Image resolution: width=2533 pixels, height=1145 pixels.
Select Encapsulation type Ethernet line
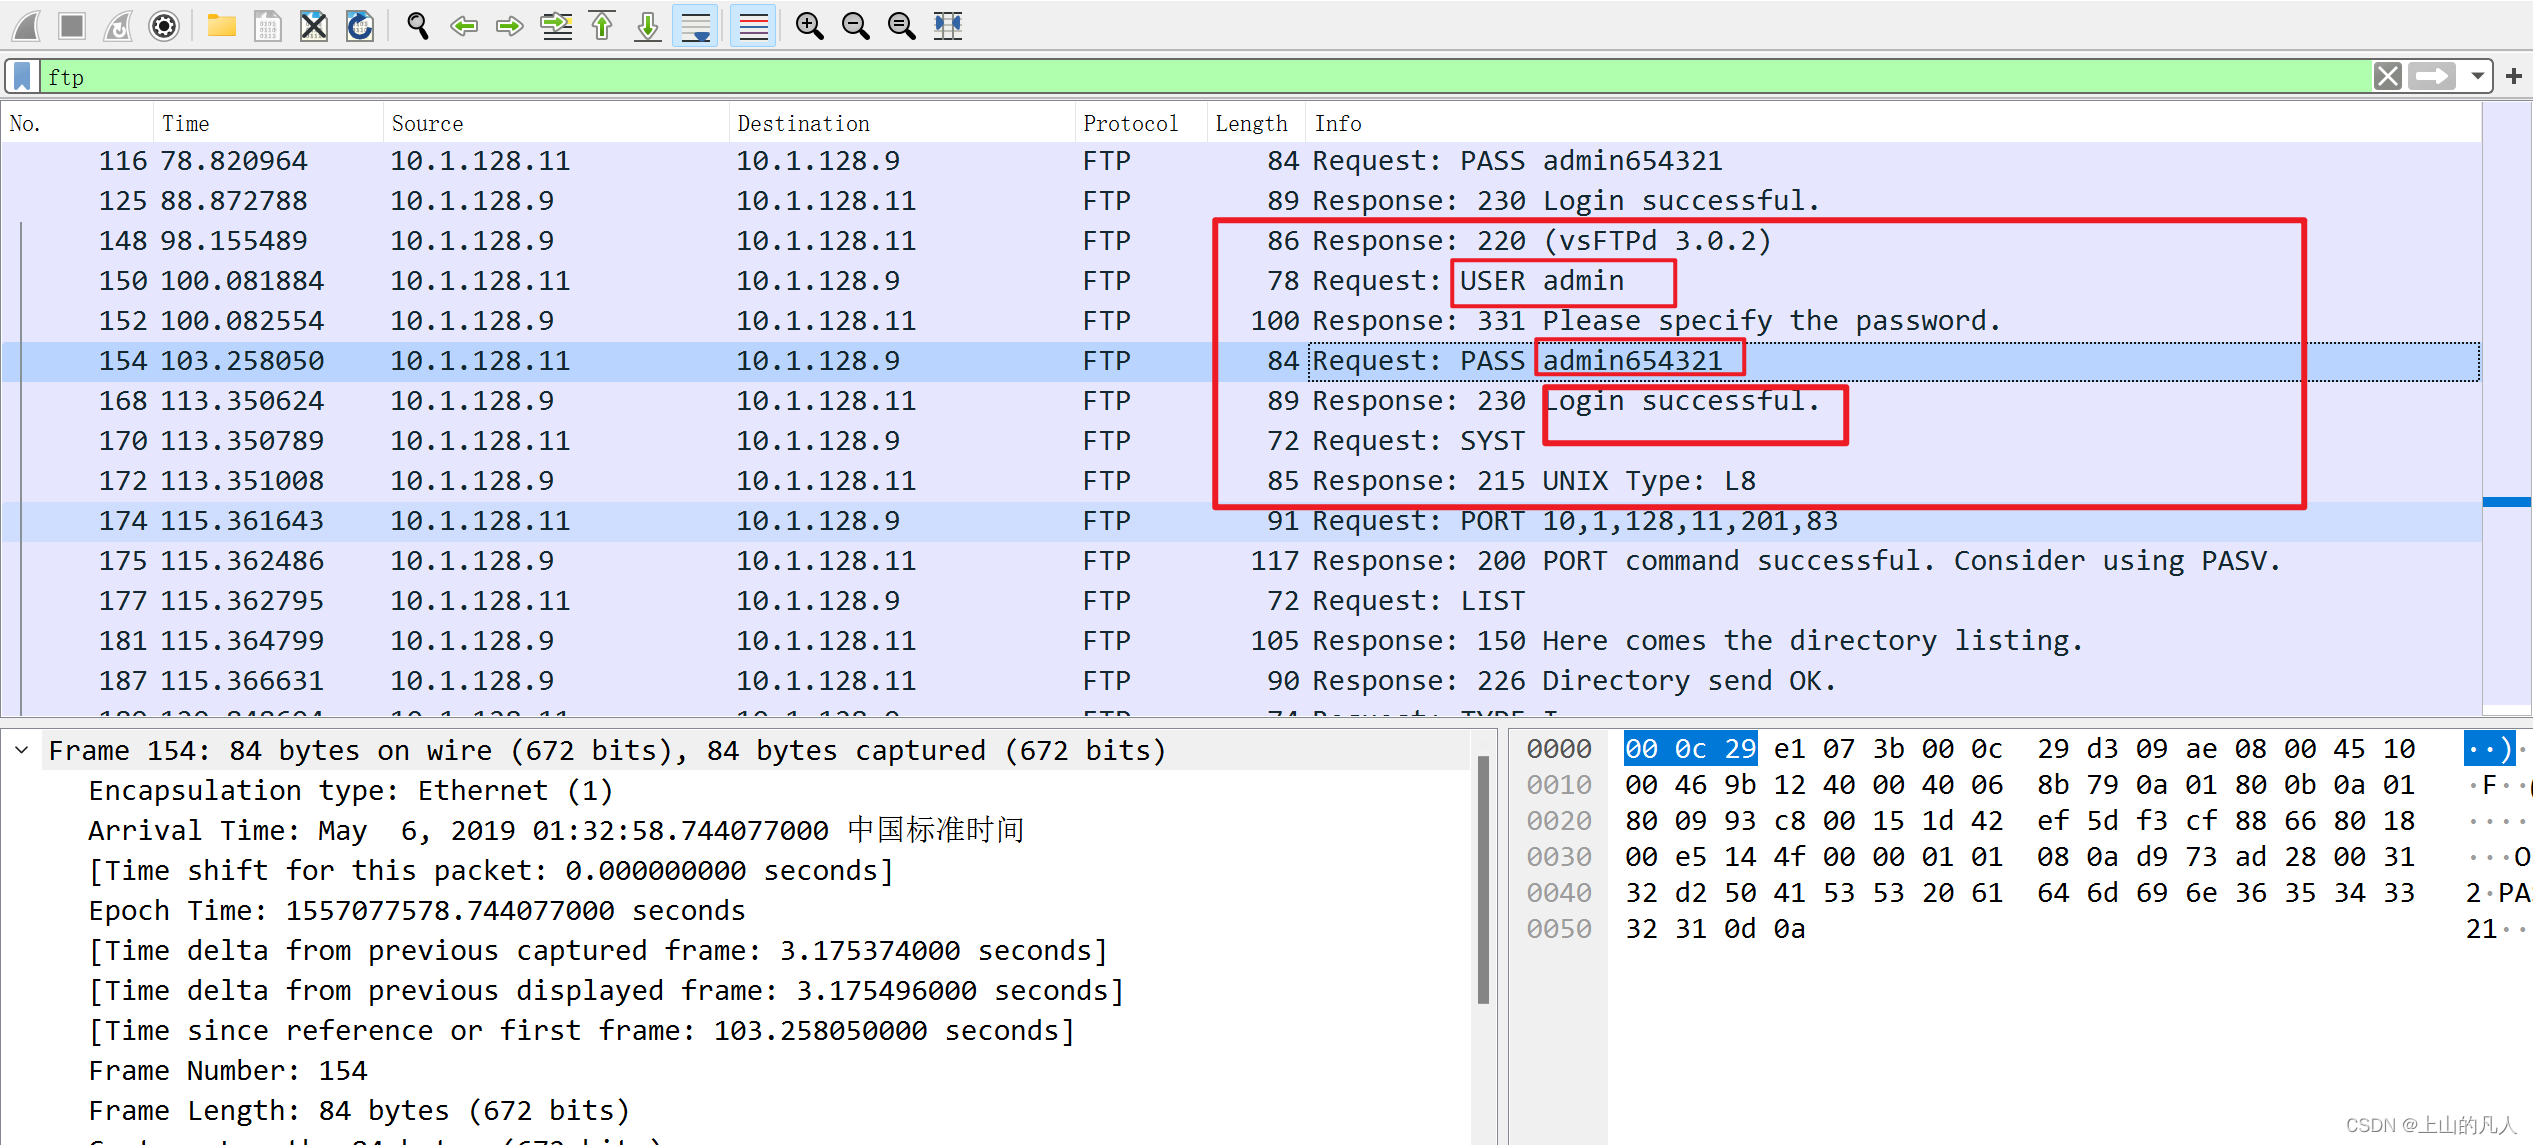coord(350,790)
